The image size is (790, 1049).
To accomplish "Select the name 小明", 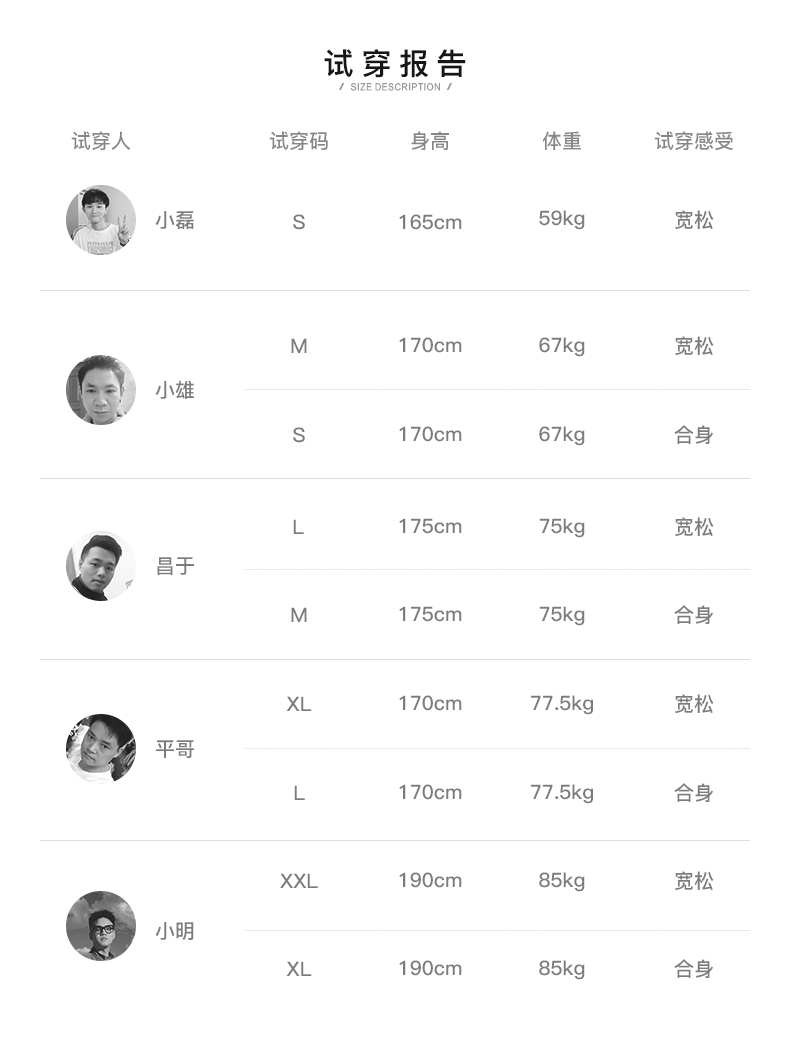I will [x=175, y=931].
